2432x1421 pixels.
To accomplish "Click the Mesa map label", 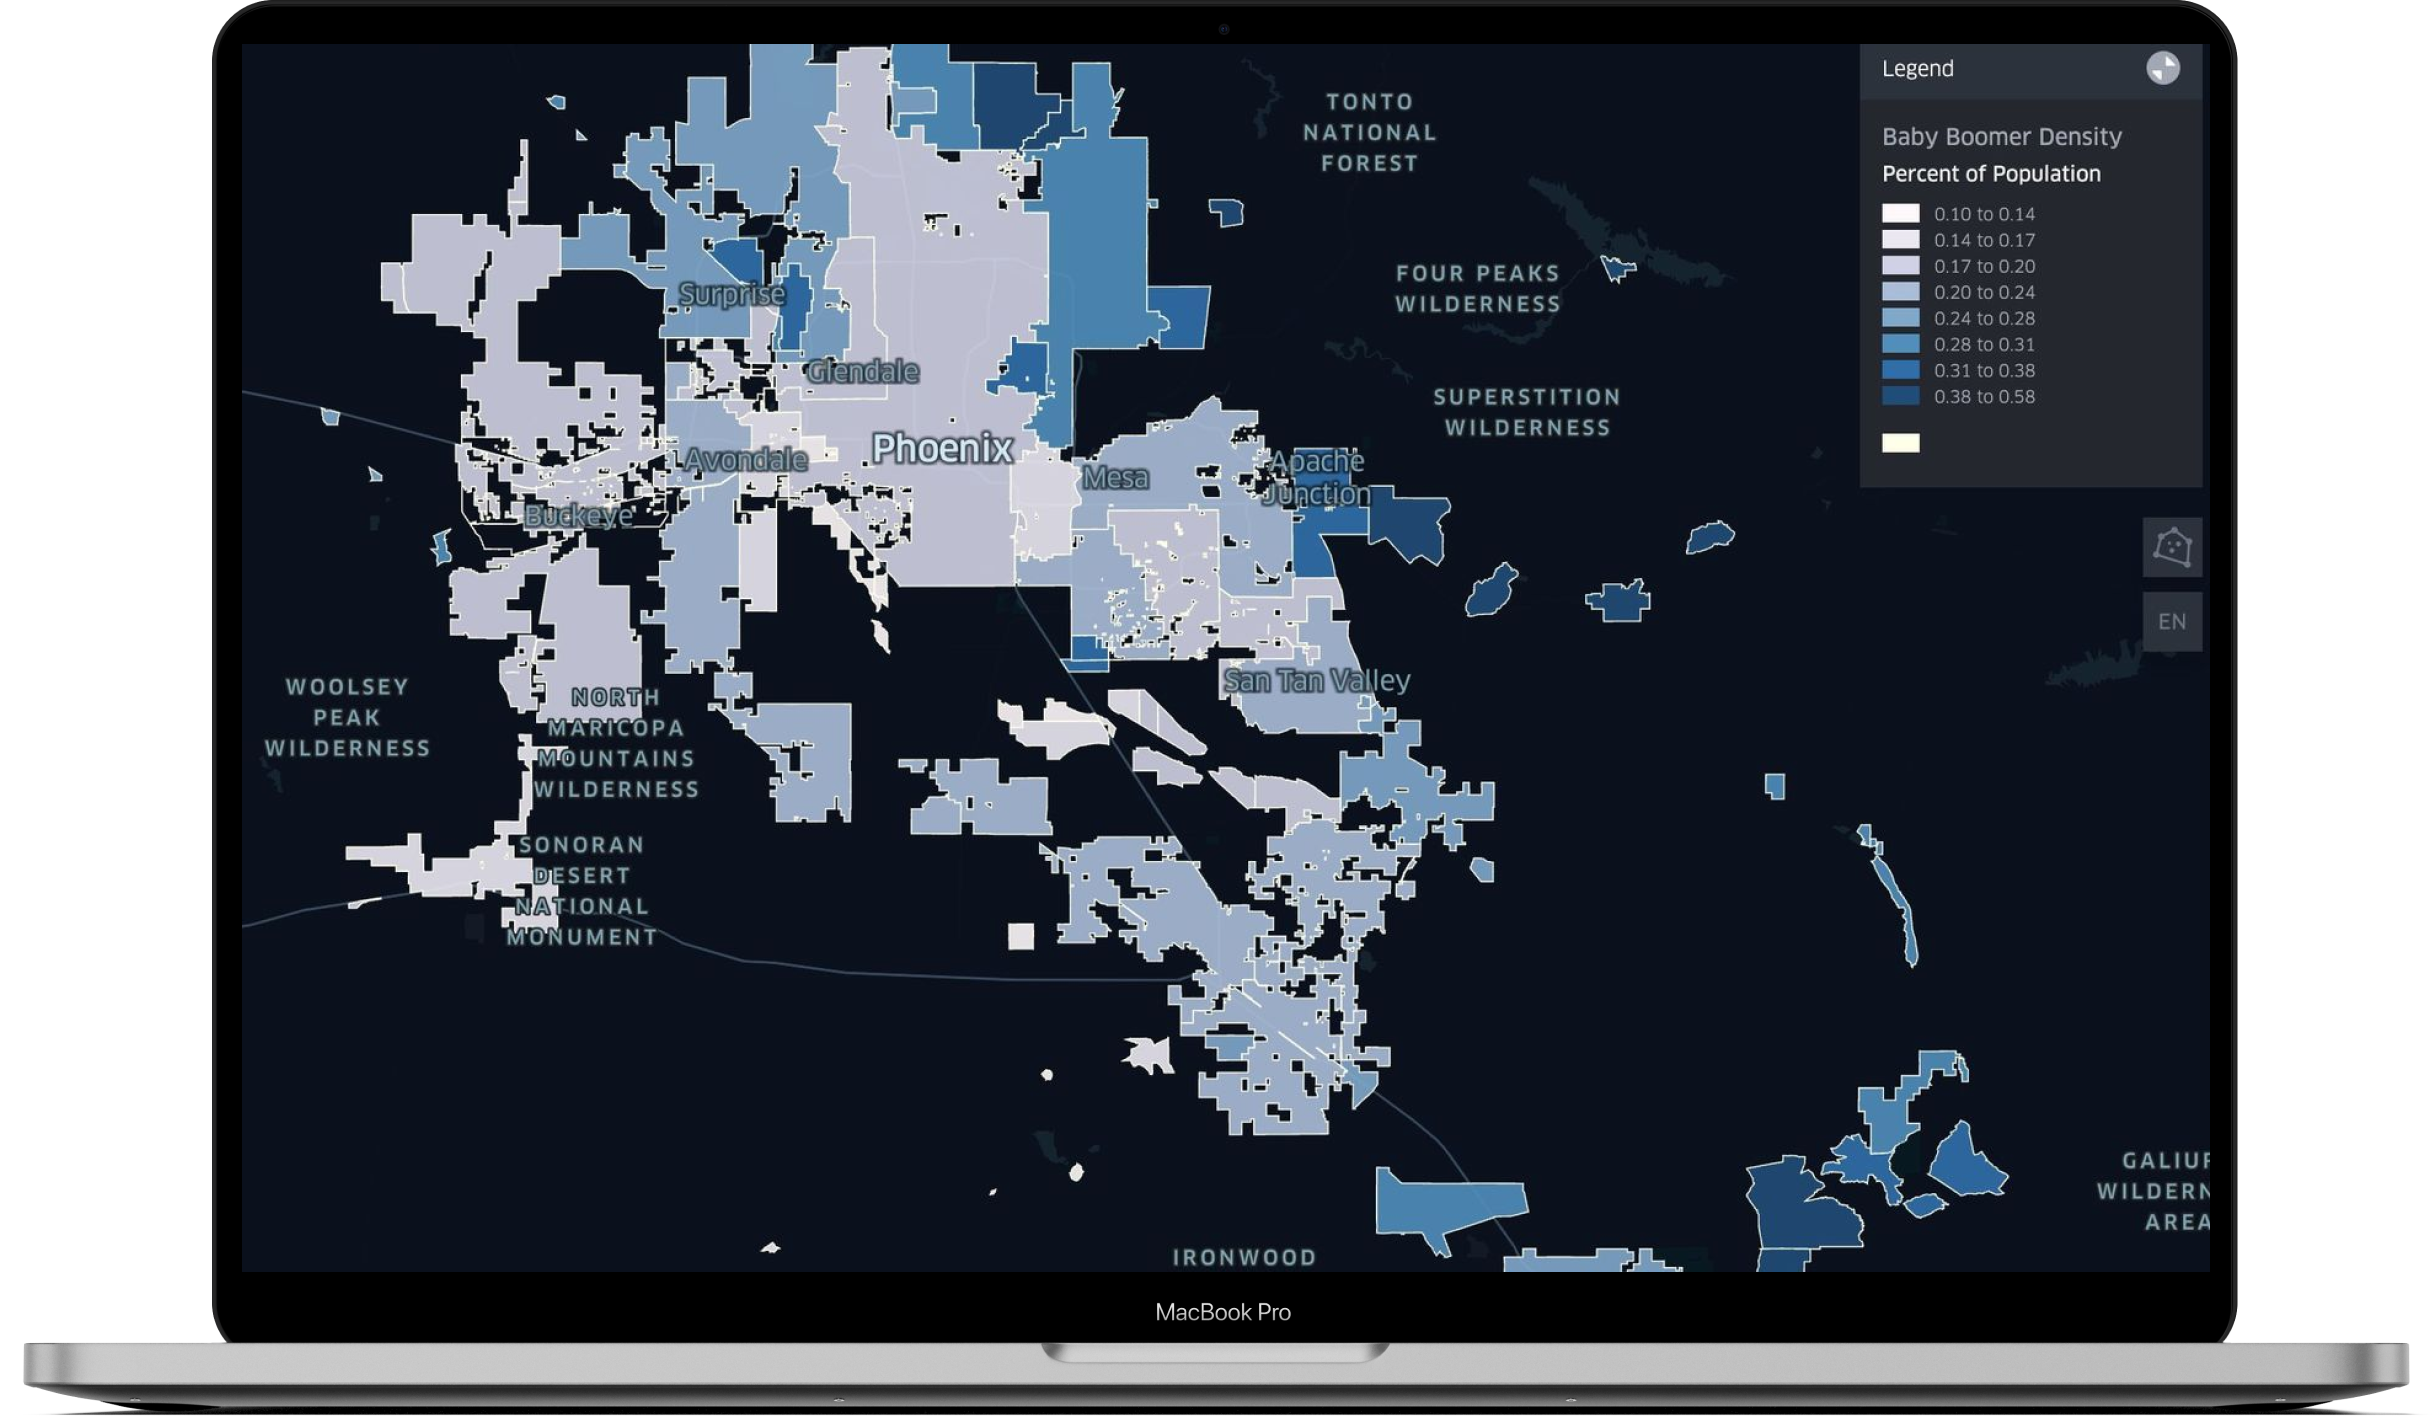I will 1115,478.
